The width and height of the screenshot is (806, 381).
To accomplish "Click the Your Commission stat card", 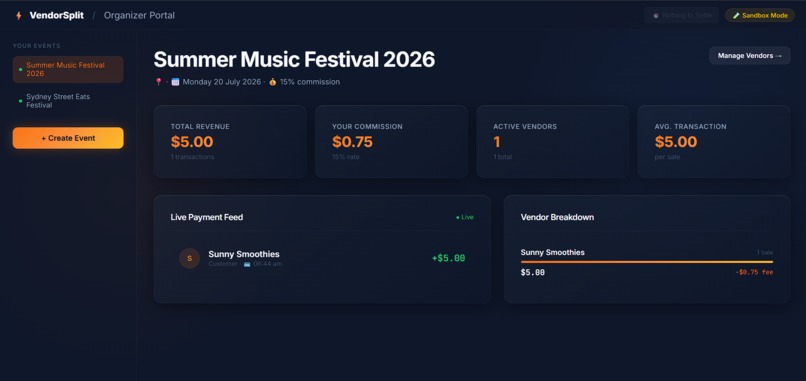I will pyautogui.click(x=391, y=142).
